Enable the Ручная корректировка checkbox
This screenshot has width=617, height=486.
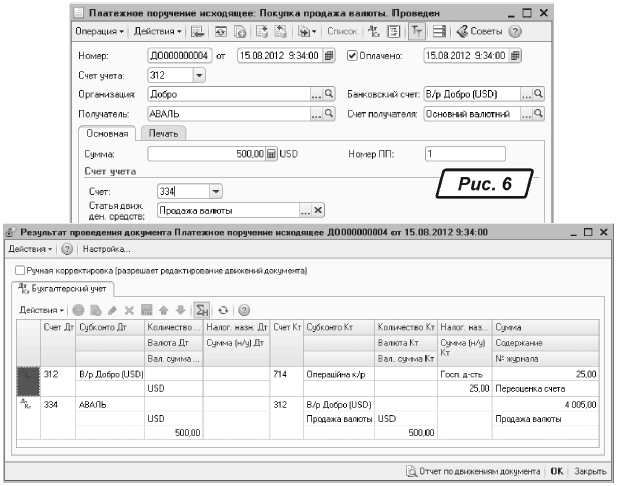pyautogui.click(x=21, y=270)
